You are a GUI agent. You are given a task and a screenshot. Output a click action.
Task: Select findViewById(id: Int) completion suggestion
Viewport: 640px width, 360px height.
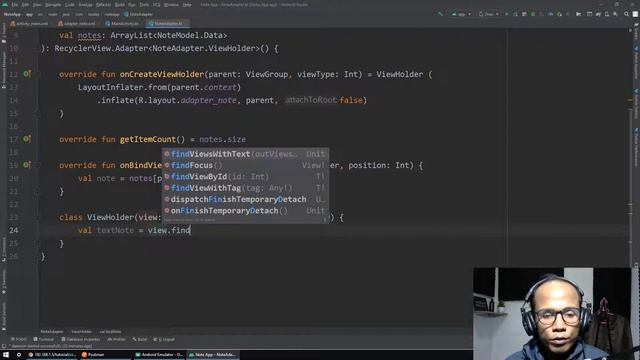click(x=245, y=177)
